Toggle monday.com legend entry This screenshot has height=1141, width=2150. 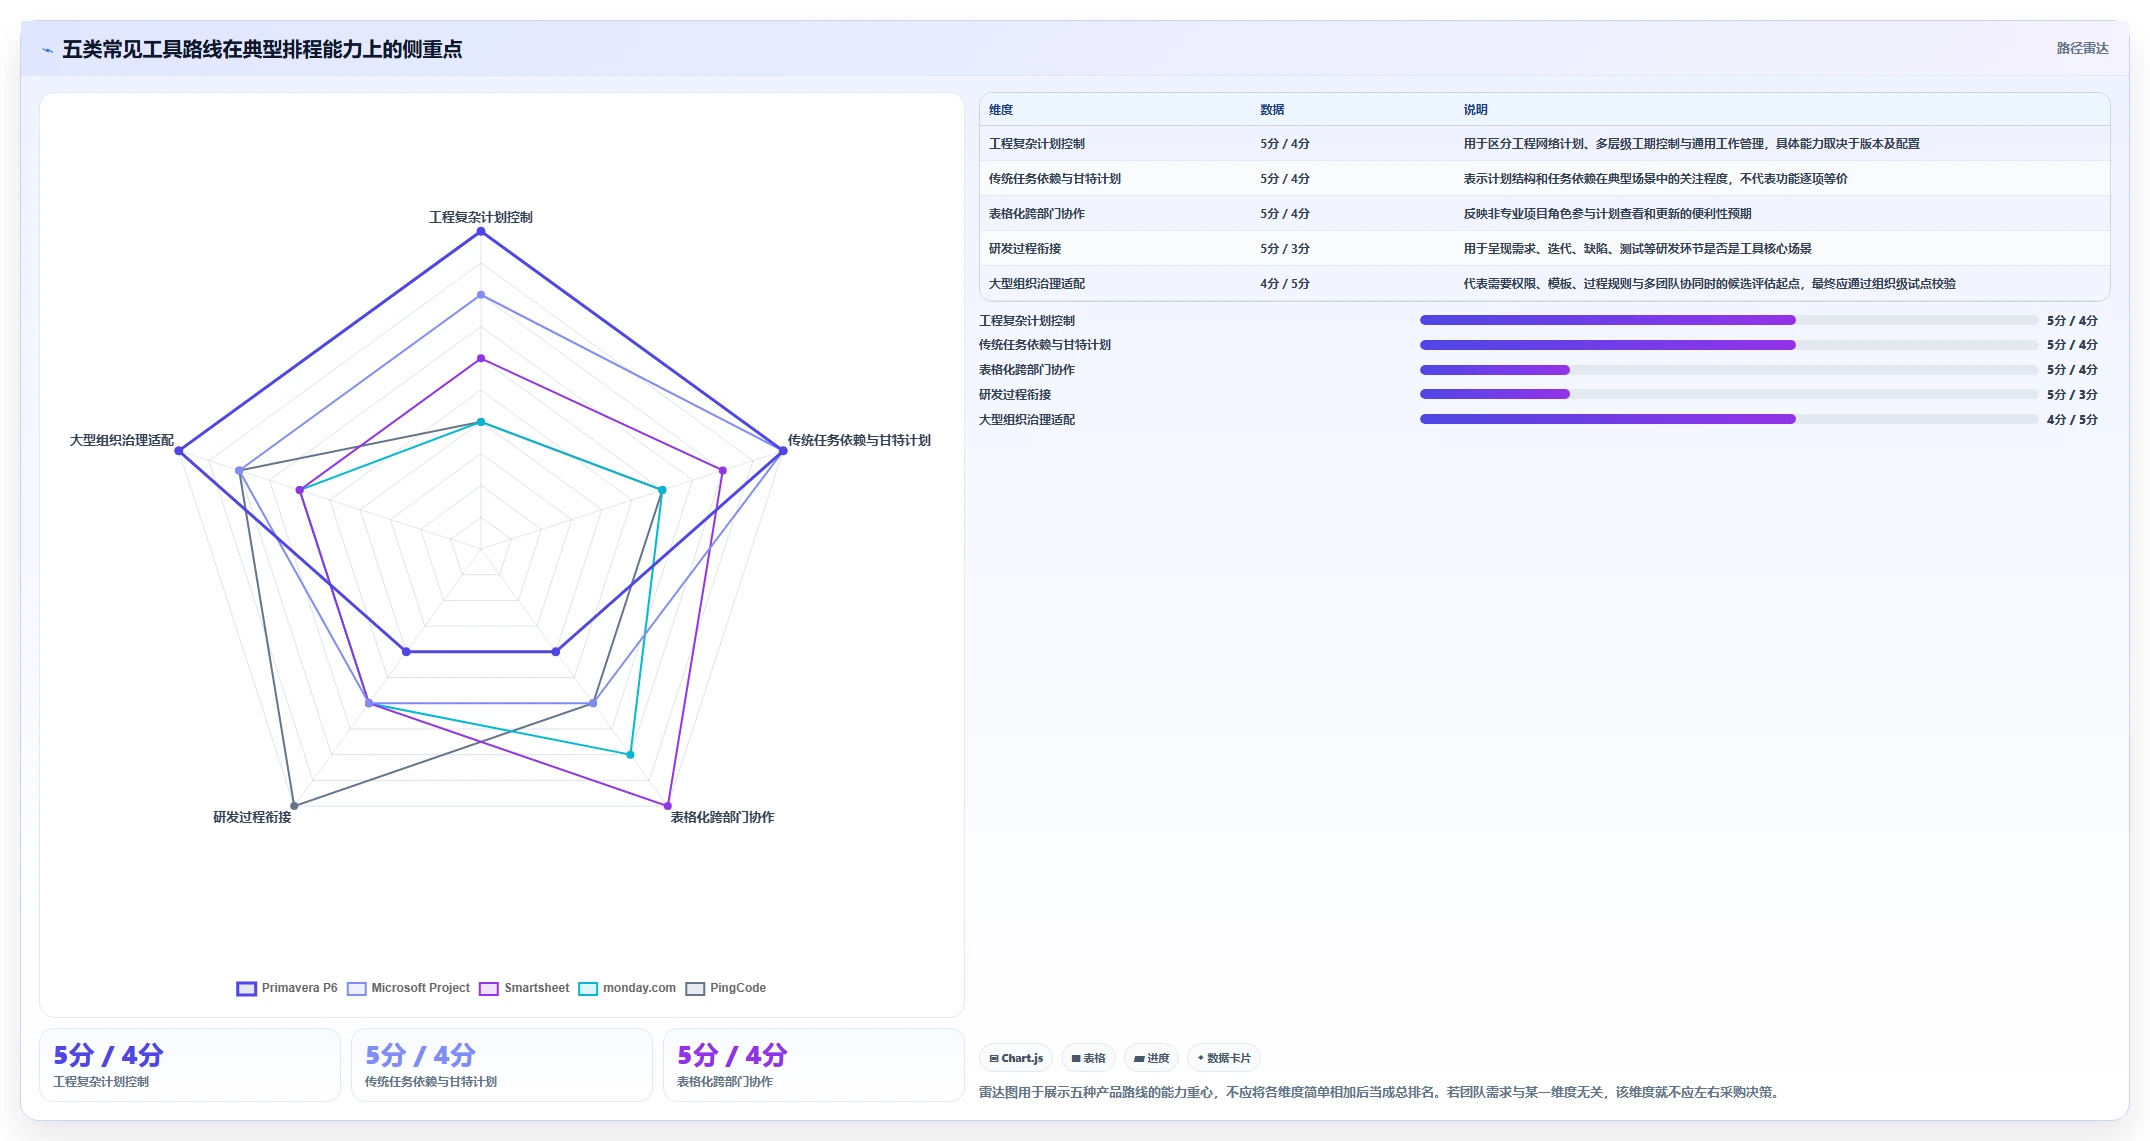pos(627,988)
